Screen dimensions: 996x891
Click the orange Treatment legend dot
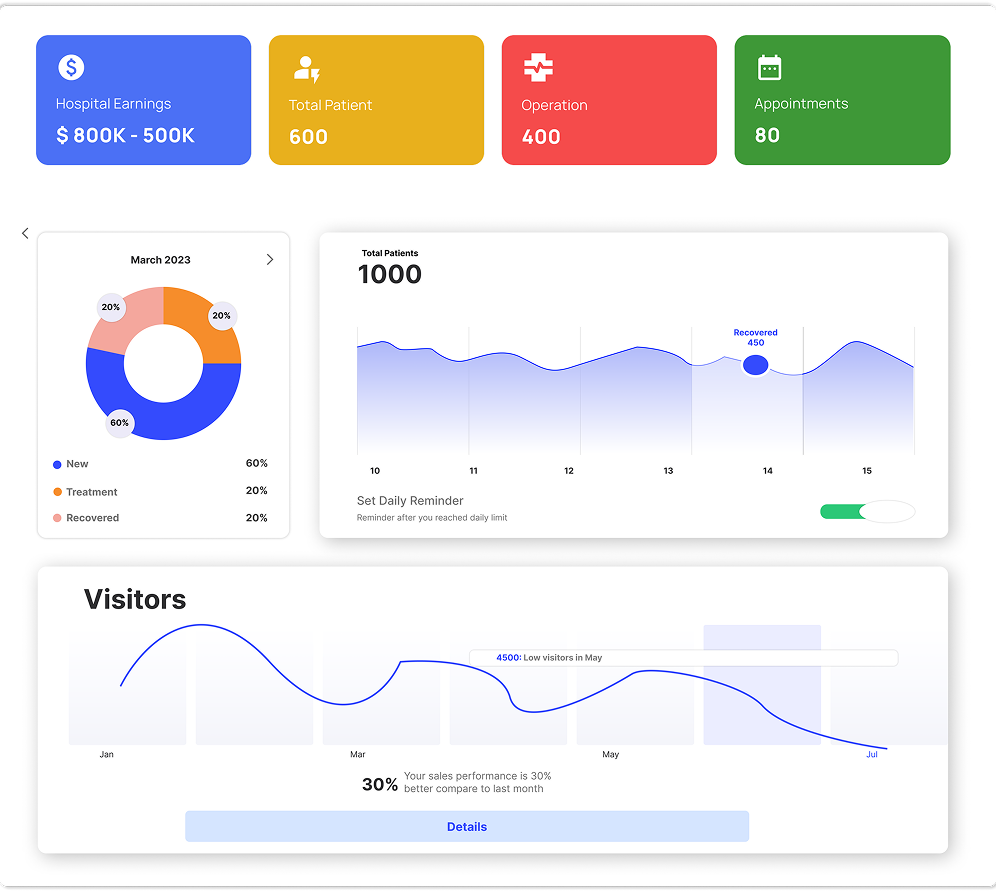pyautogui.click(x=57, y=492)
